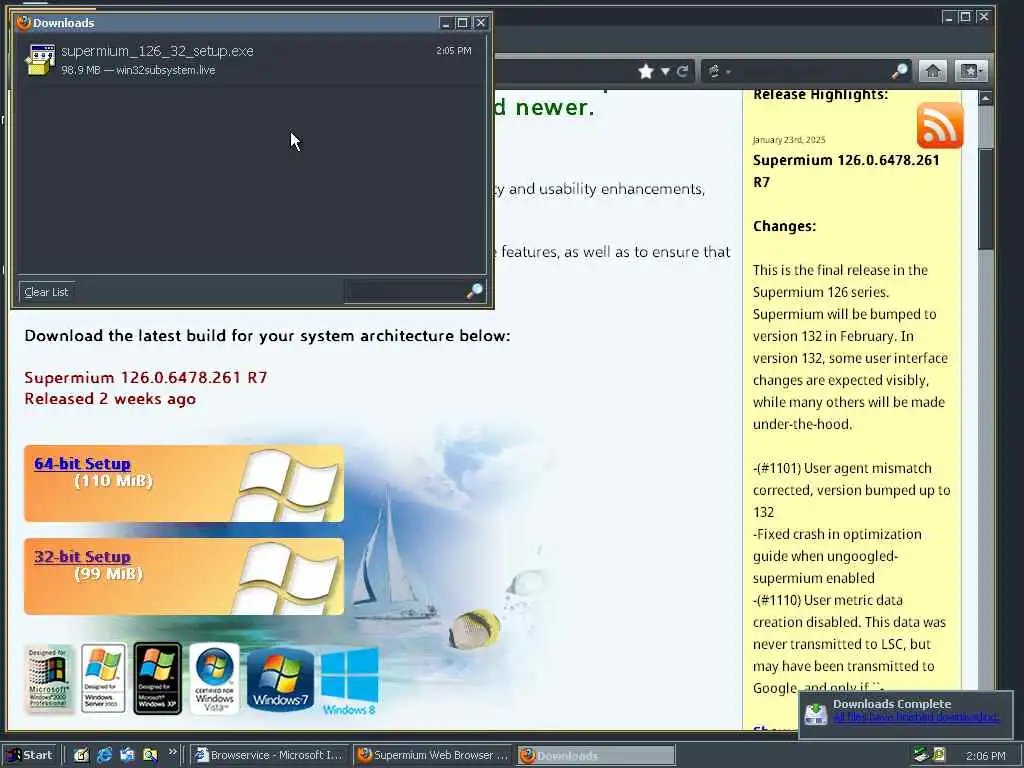The image size is (1024, 768).
Task: Click the 'Released 2 weeks ago' text
Action: coord(110,399)
